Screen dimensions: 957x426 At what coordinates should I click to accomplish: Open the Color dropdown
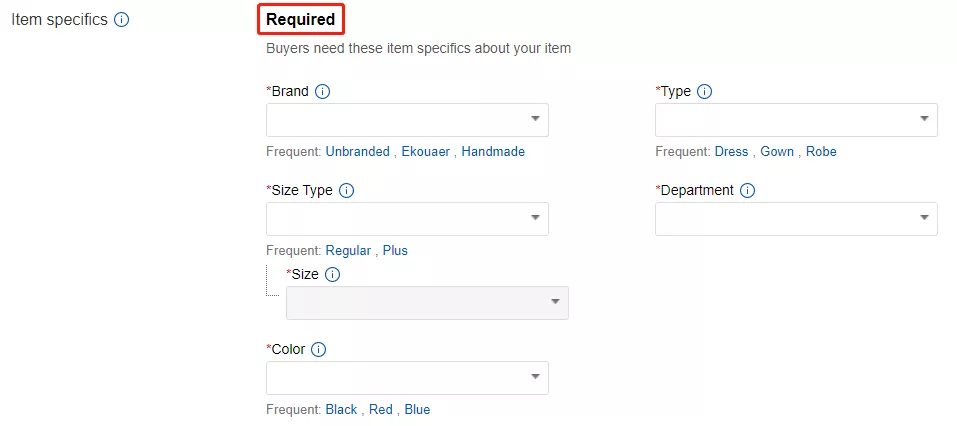(407, 377)
